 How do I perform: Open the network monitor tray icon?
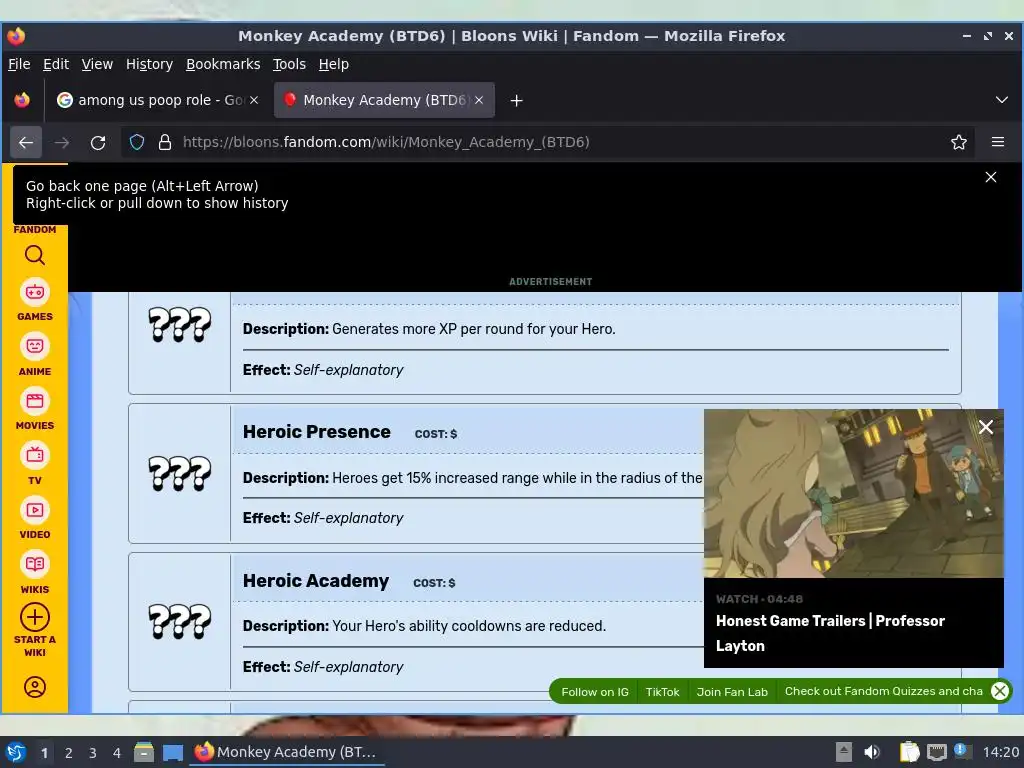tap(936, 753)
